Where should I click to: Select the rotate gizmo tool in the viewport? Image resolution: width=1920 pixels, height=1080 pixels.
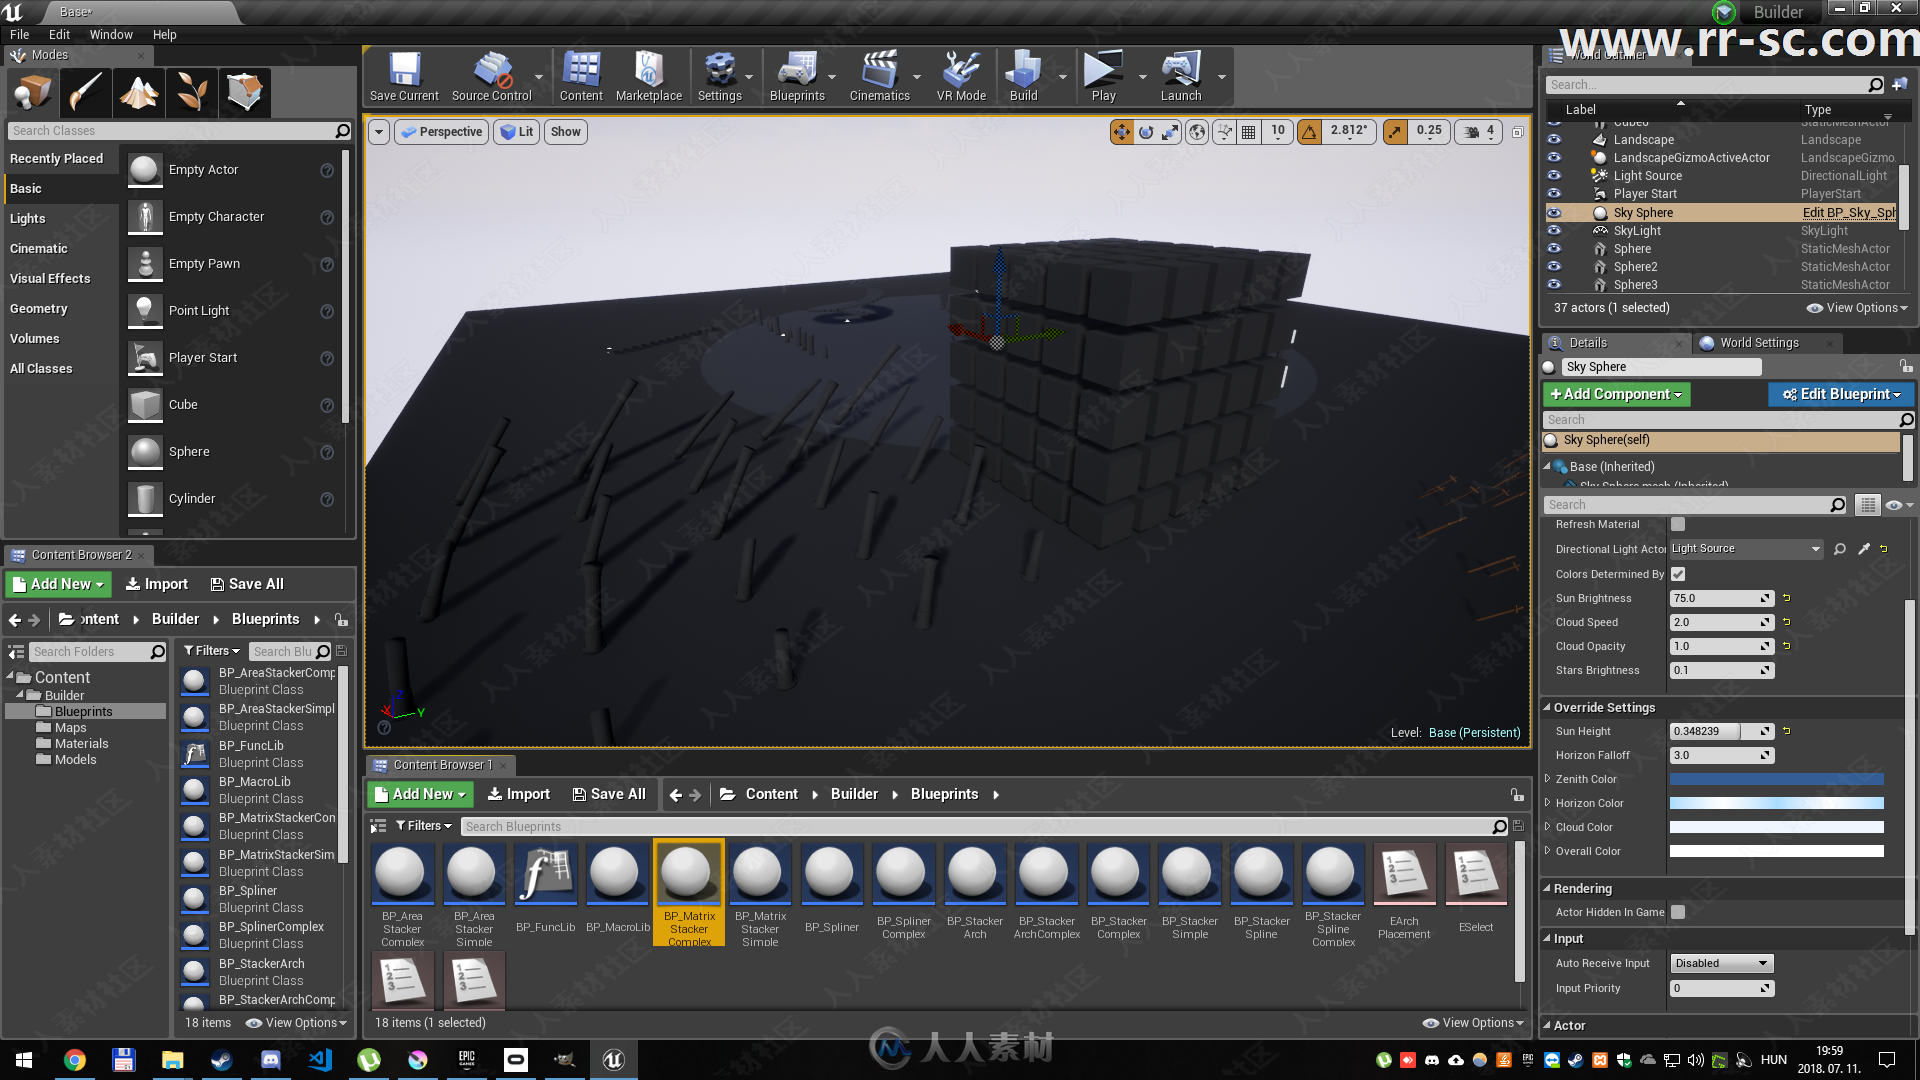[x=1146, y=132]
